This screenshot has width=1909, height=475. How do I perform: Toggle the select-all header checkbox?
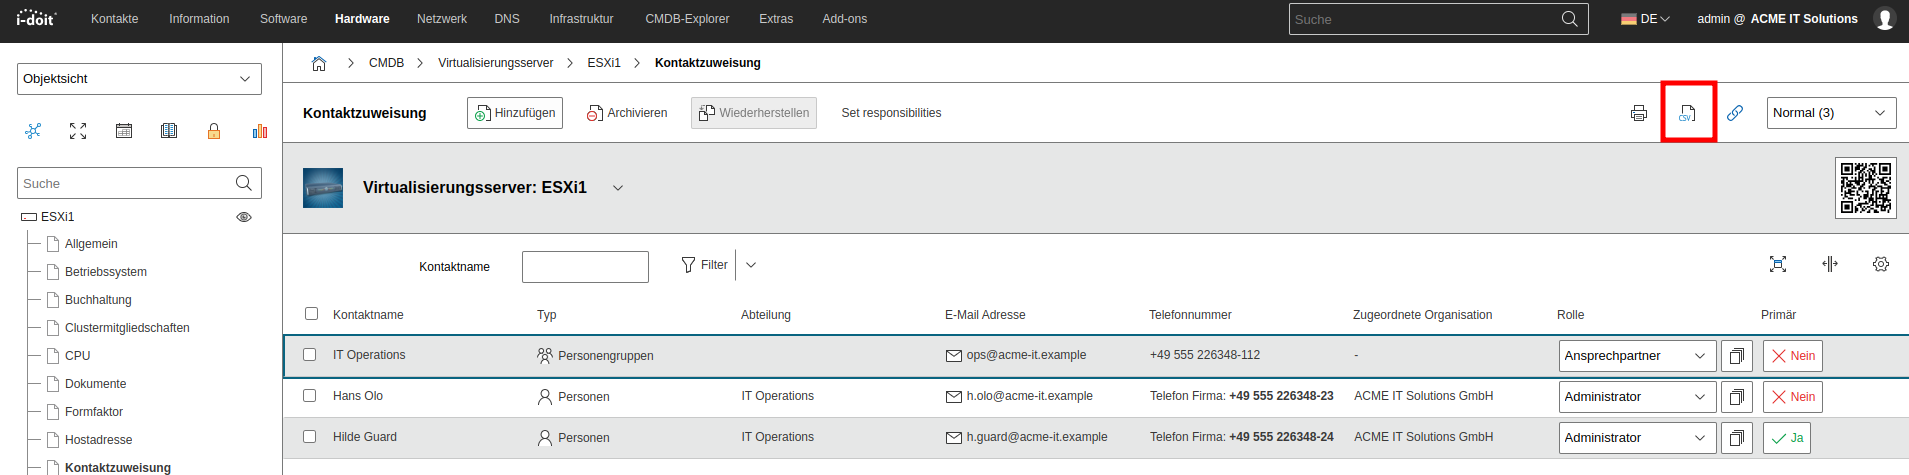point(311,314)
